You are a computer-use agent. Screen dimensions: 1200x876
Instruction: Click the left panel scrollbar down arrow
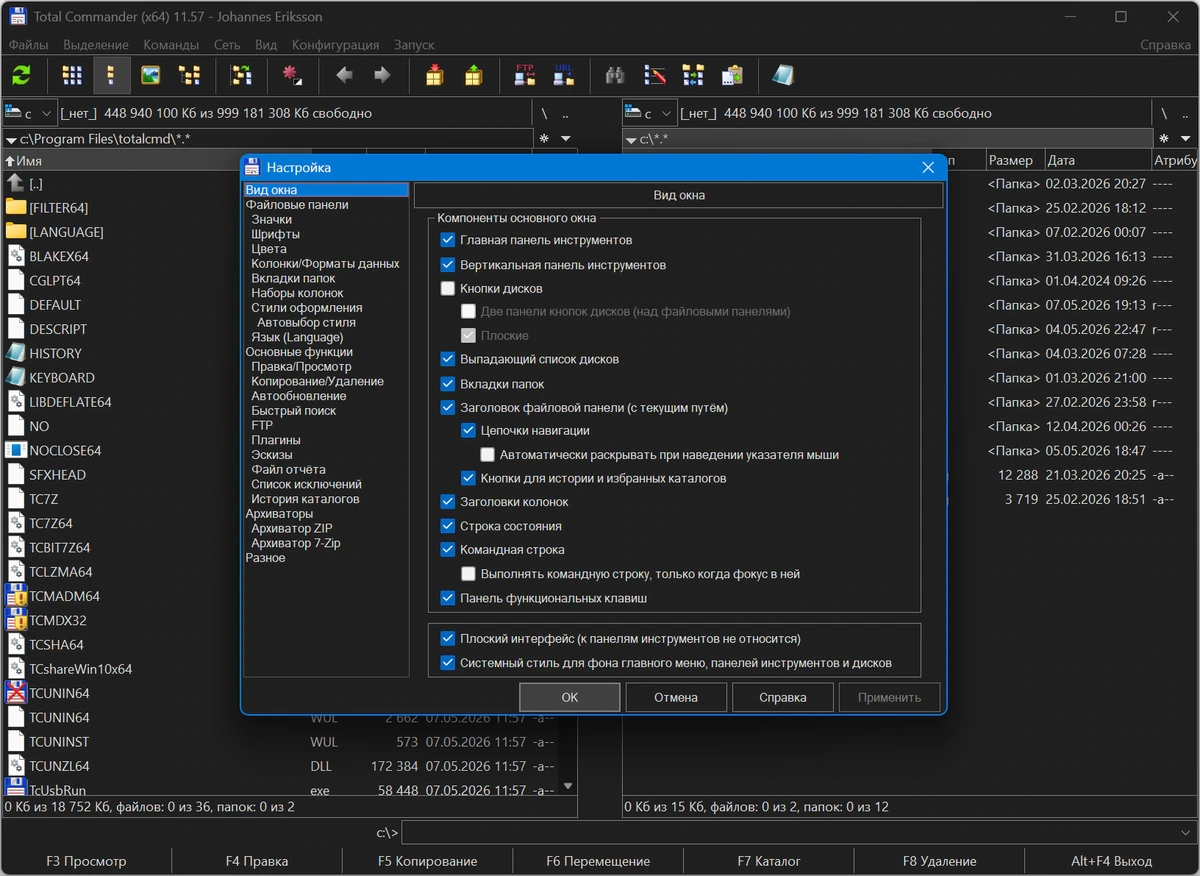[x=569, y=787]
